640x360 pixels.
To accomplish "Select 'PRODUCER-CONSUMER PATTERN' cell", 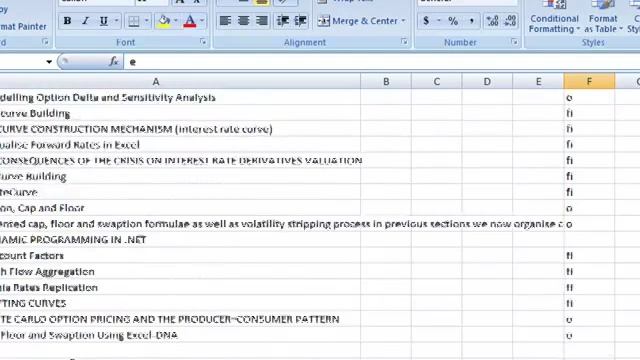I will (180, 319).
